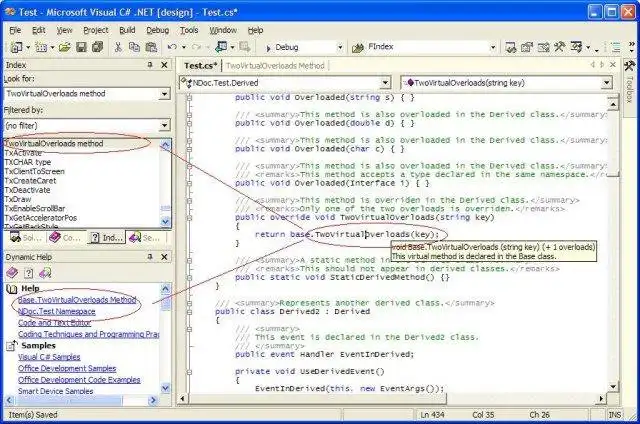Viewport: 640px width, 424px height.
Task: Click the Look for input field
Action: [81, 94]
